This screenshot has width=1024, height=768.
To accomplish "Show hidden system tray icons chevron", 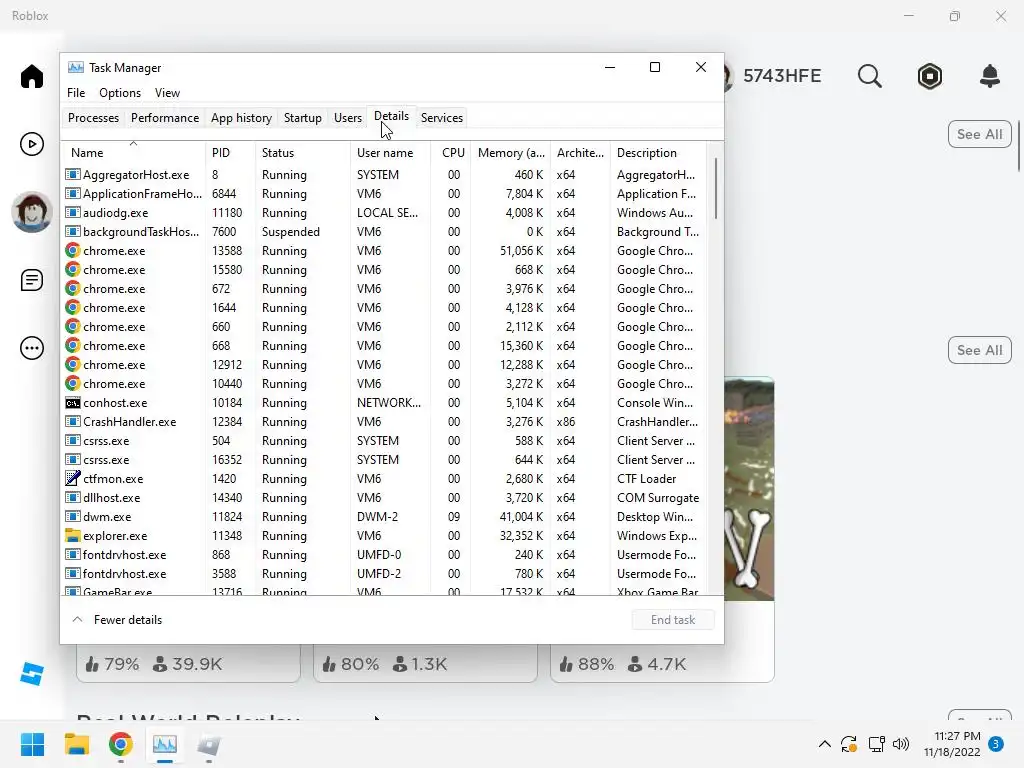I will point(825,744).
